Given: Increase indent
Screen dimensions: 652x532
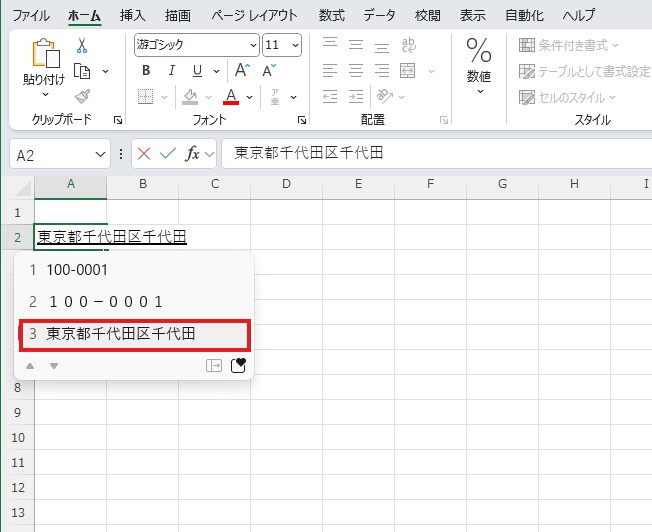Looking at the screenshot, I should [356, 97].
